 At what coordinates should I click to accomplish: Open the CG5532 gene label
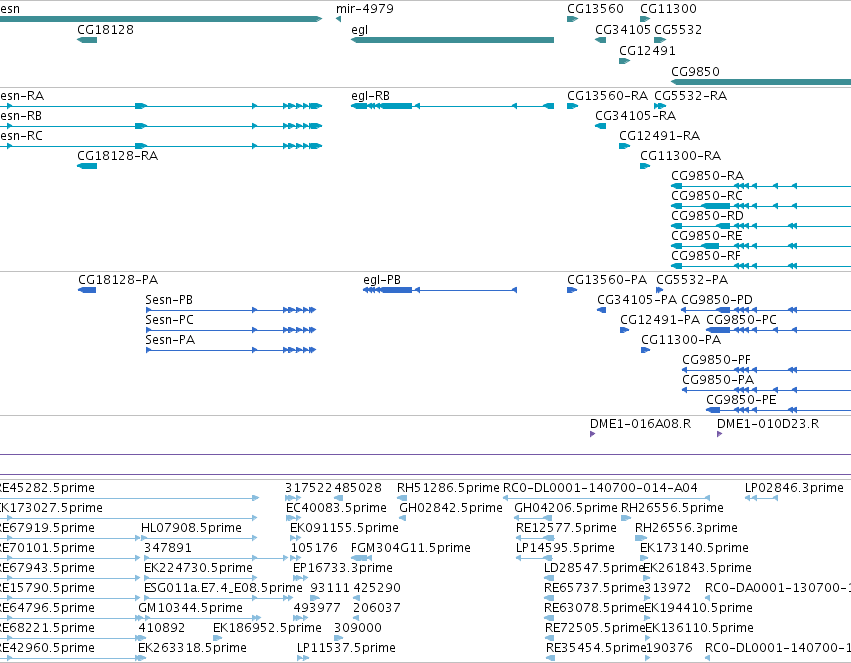pos(678,30)
